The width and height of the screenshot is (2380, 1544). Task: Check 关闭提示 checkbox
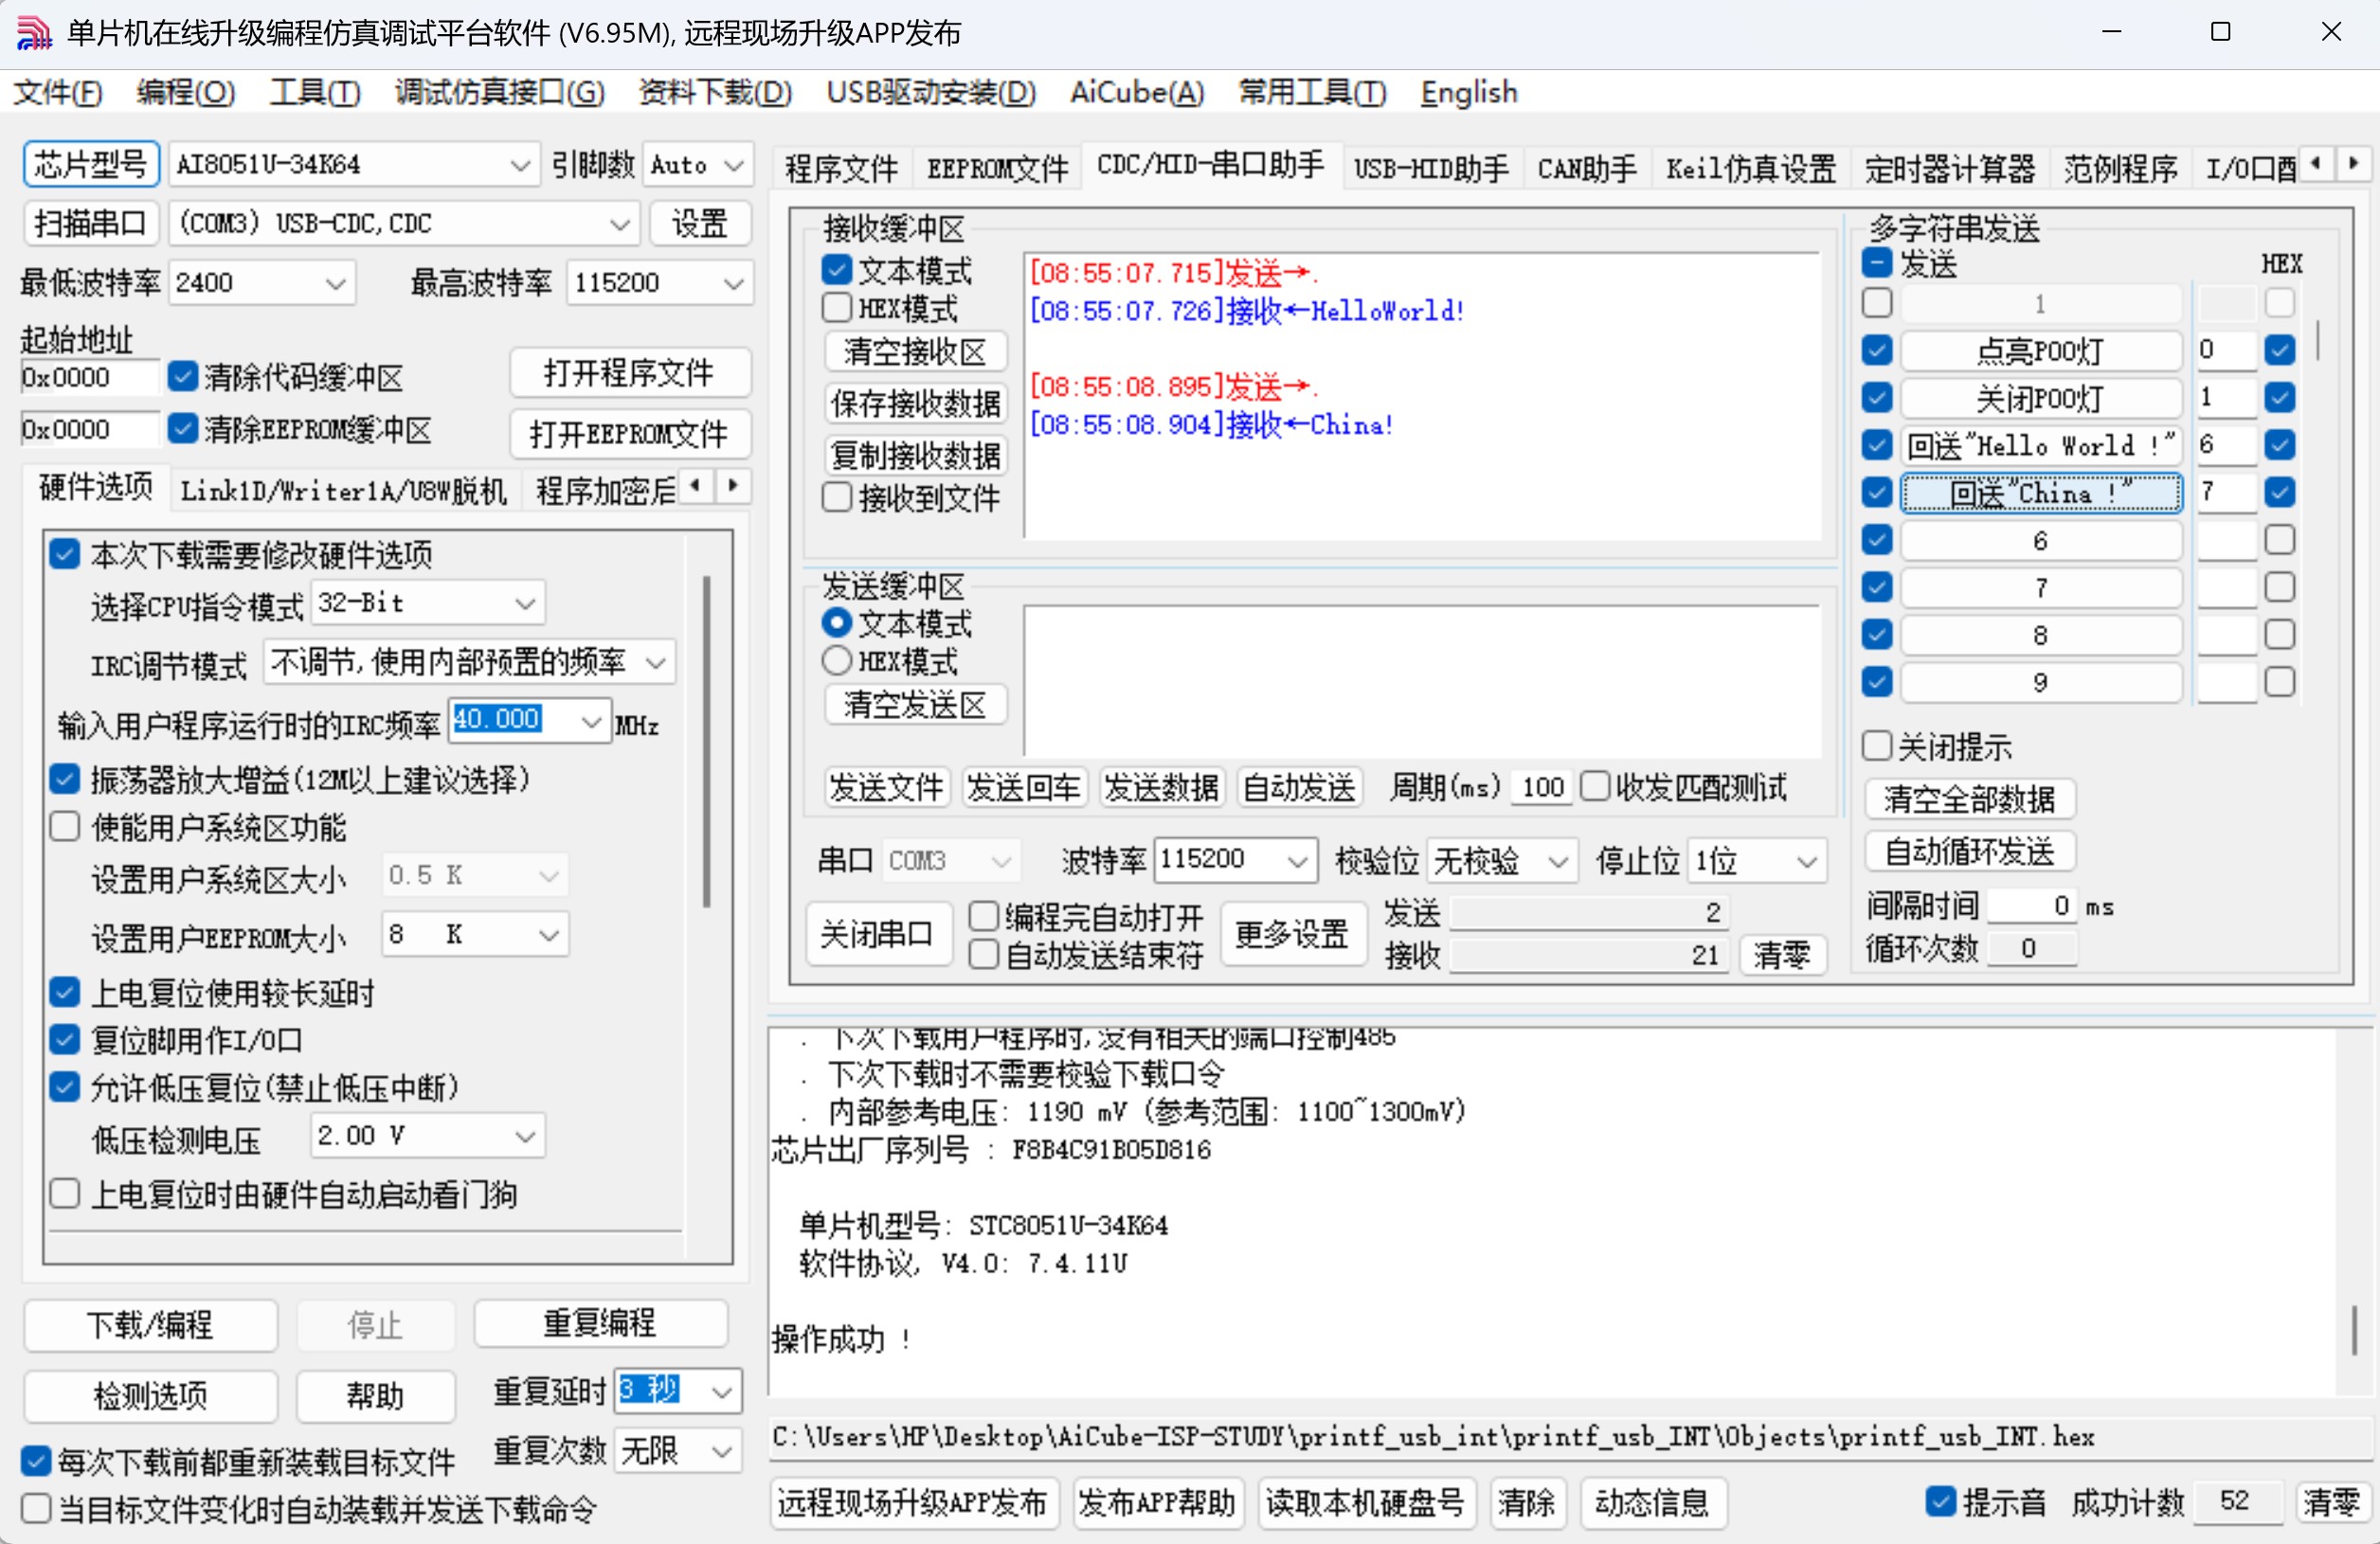point(1877,746)
